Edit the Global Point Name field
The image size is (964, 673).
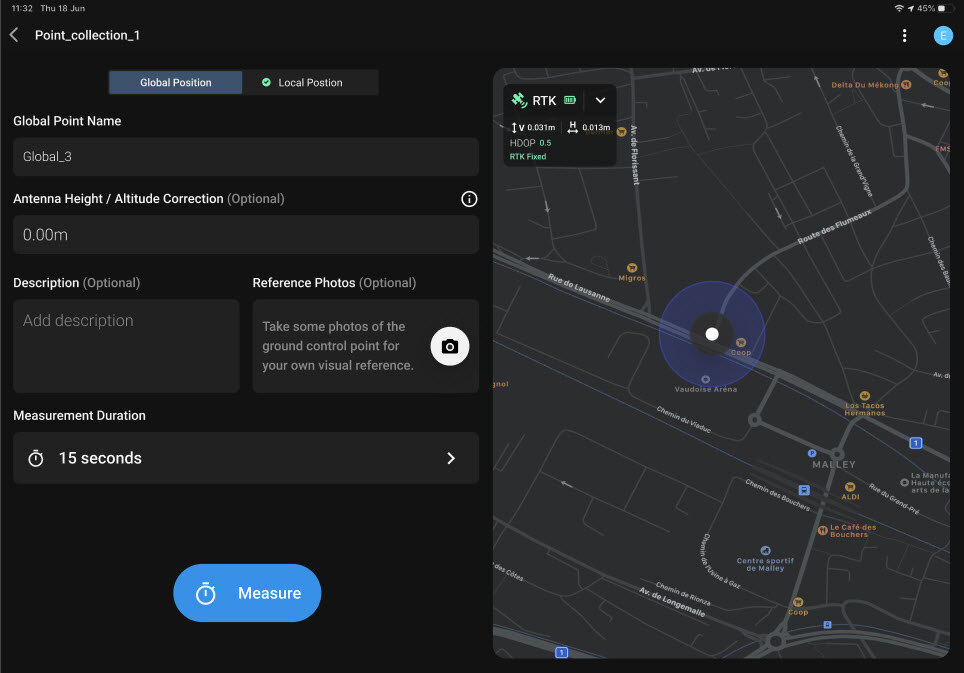click(245, 156)
